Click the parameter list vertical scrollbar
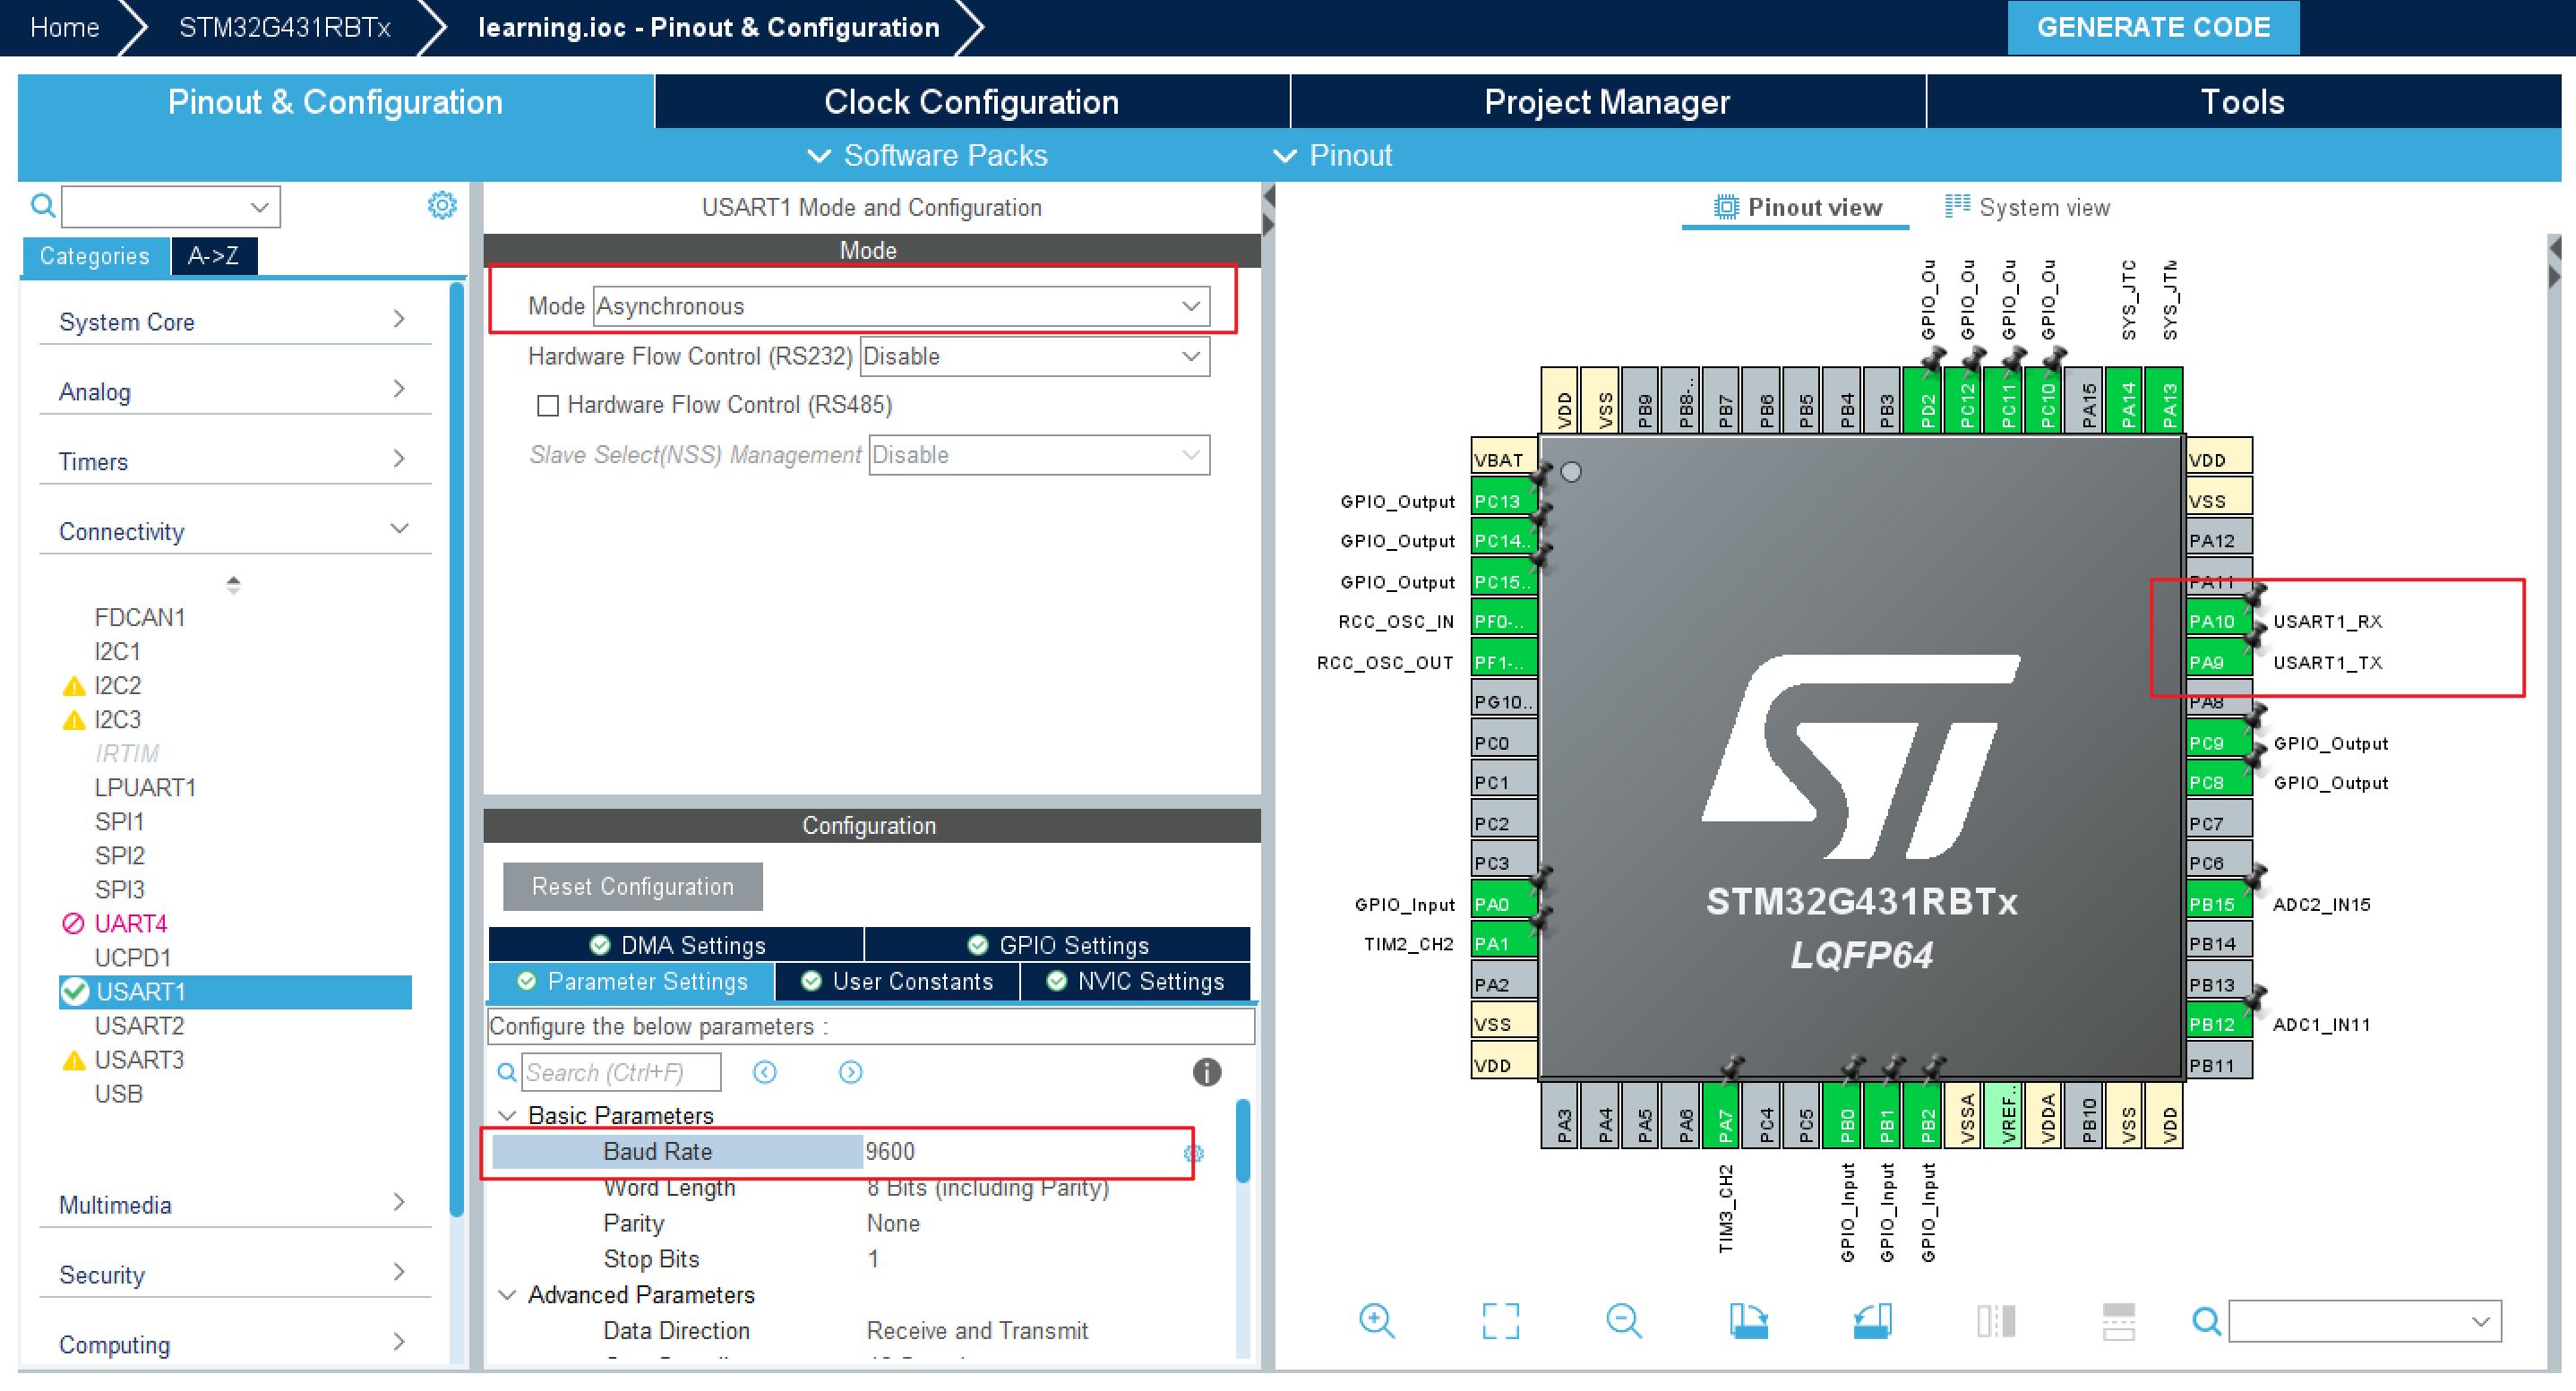Screen dimensions: 2576x1391 click(x=1242, y=1142)
